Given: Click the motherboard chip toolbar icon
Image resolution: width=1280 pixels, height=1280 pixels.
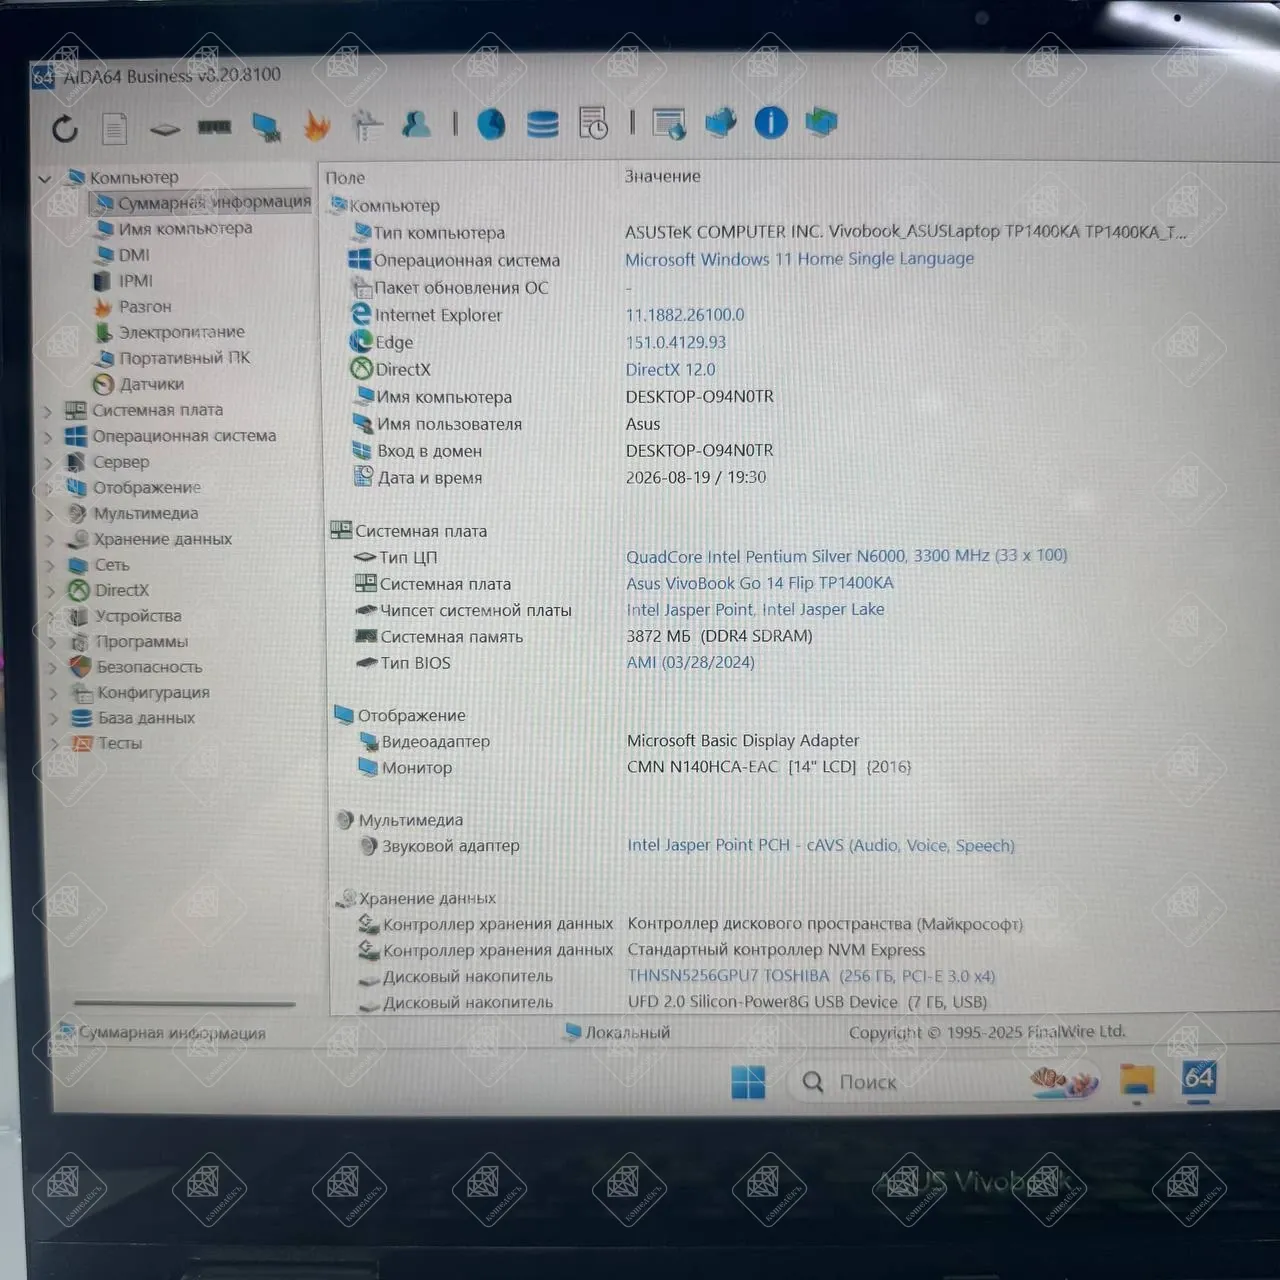Looking at the screenshot, I should point(165,129).
